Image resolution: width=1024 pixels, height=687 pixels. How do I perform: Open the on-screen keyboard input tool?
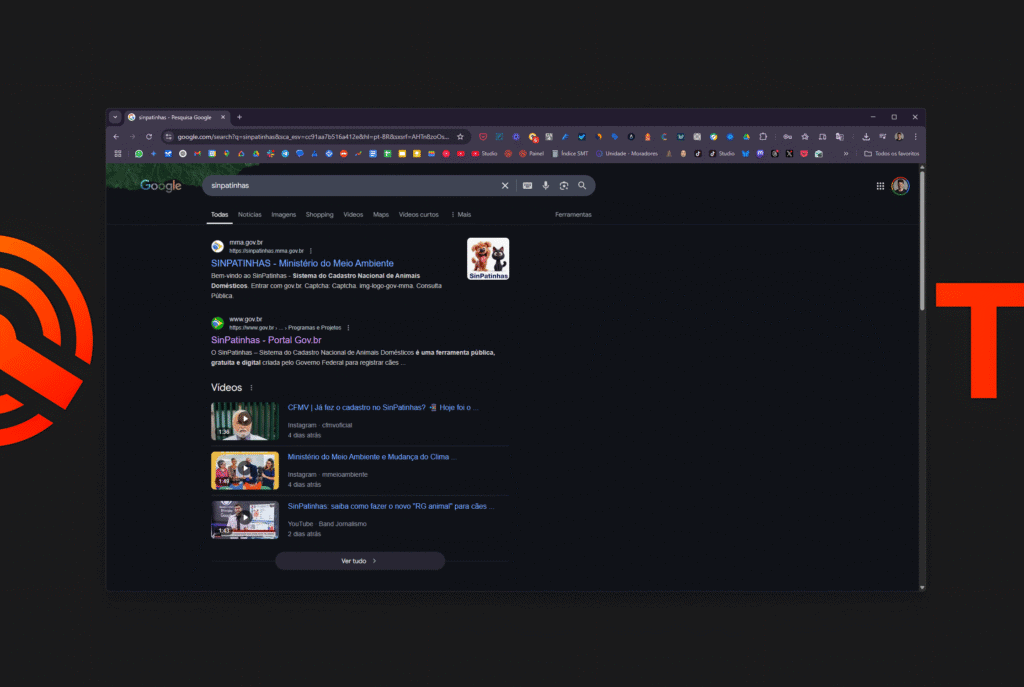tap(527, 186)
